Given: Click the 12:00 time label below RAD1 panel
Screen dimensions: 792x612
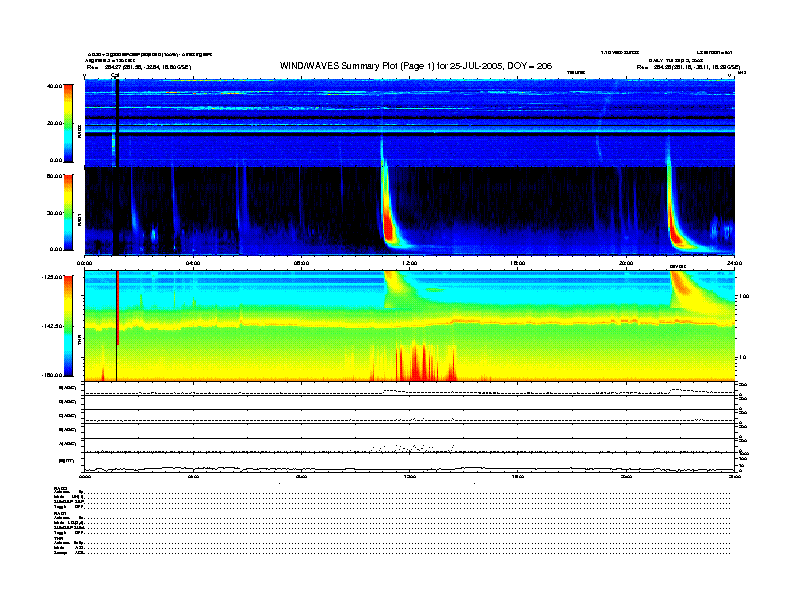Looking at the screenshot, I should pyautogui.click(x=410, y=263).
